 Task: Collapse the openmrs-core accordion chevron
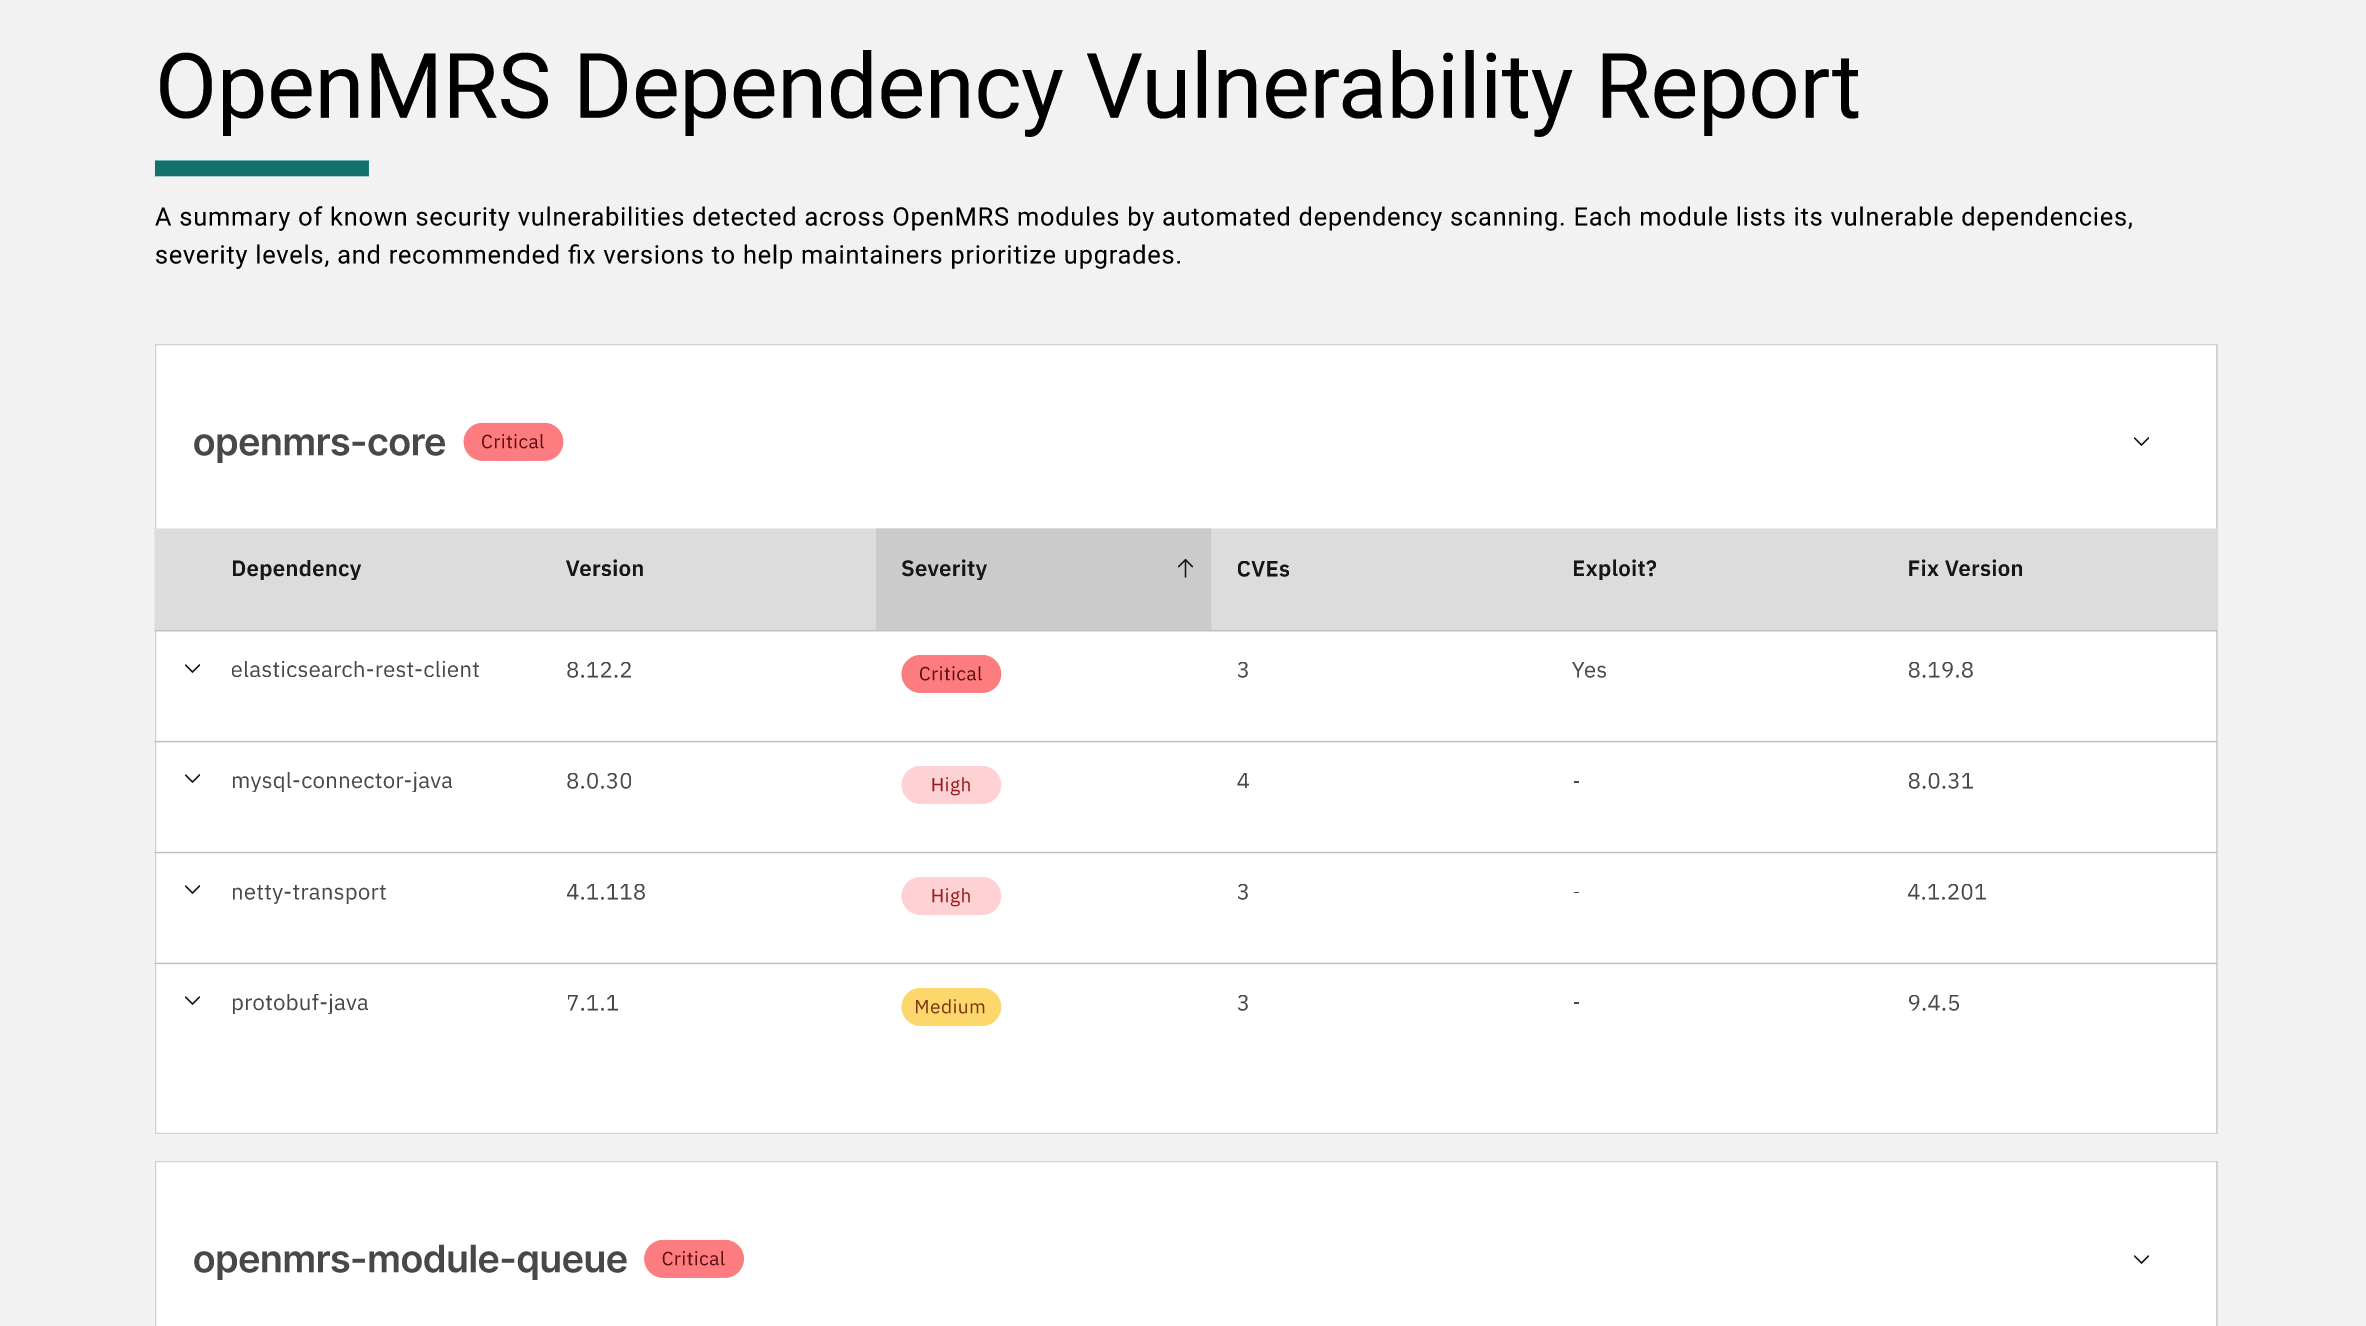point(2141,442)
